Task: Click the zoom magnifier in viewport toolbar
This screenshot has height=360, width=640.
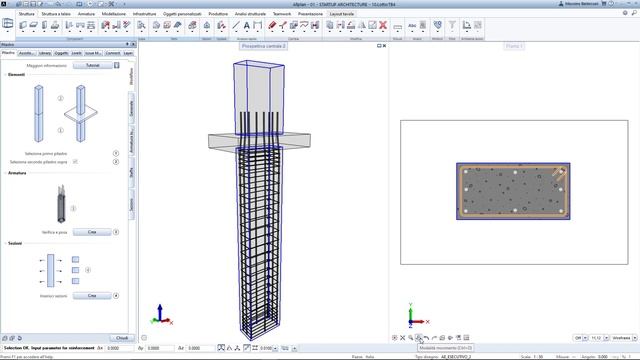Action: click(411, 338)
